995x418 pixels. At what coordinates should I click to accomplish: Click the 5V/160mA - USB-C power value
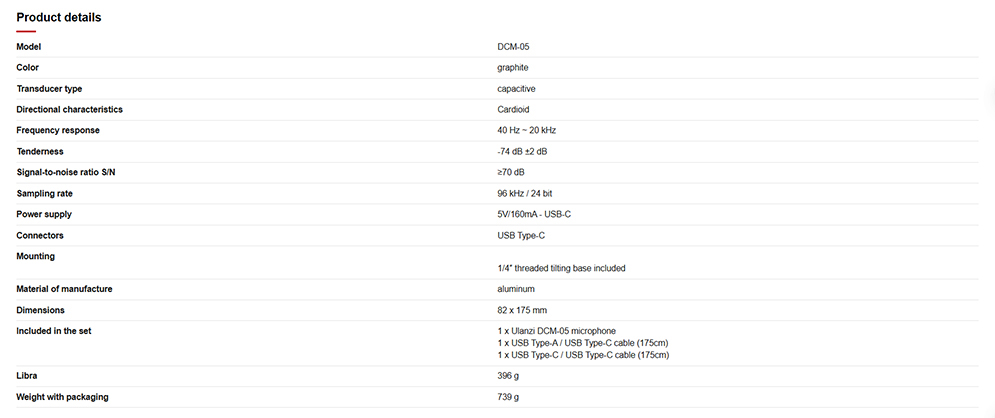click(535, 214)
